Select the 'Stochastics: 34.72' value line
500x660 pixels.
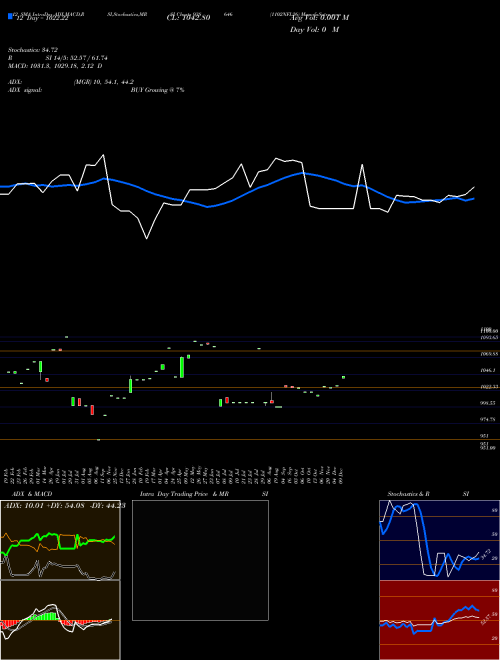pyautogui.click(x=33, y=51)
